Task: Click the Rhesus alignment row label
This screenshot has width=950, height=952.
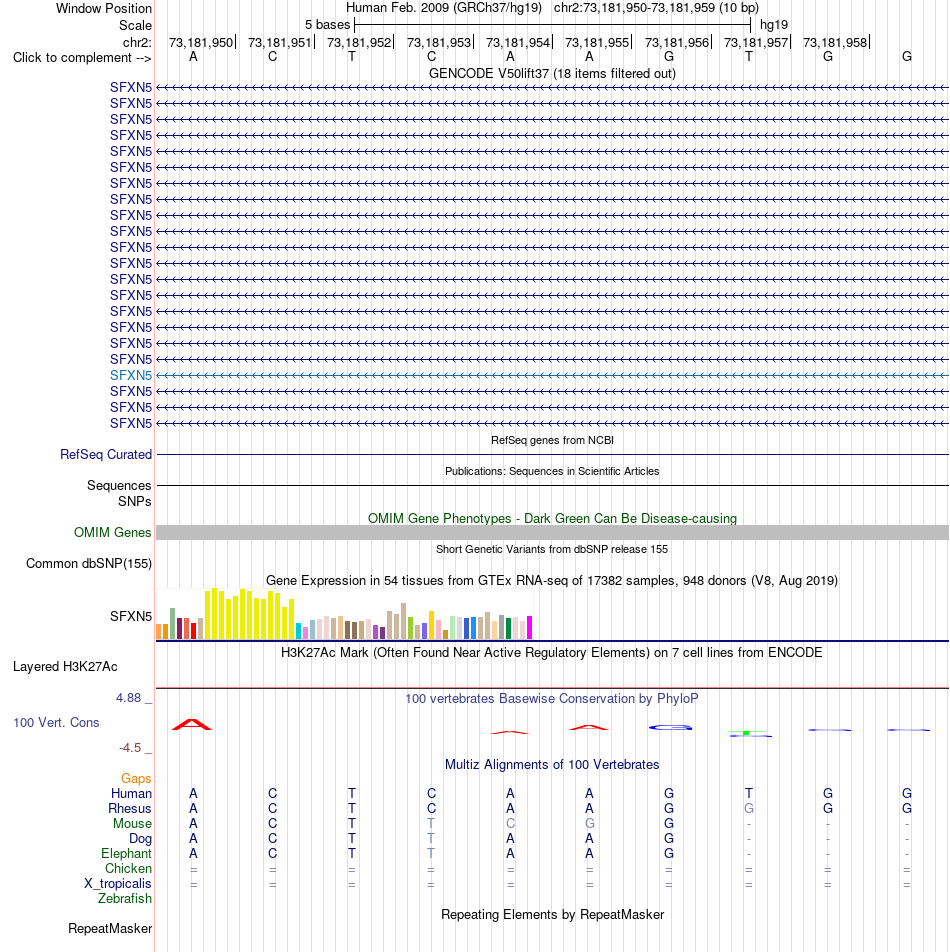Action: click(130, 809)
